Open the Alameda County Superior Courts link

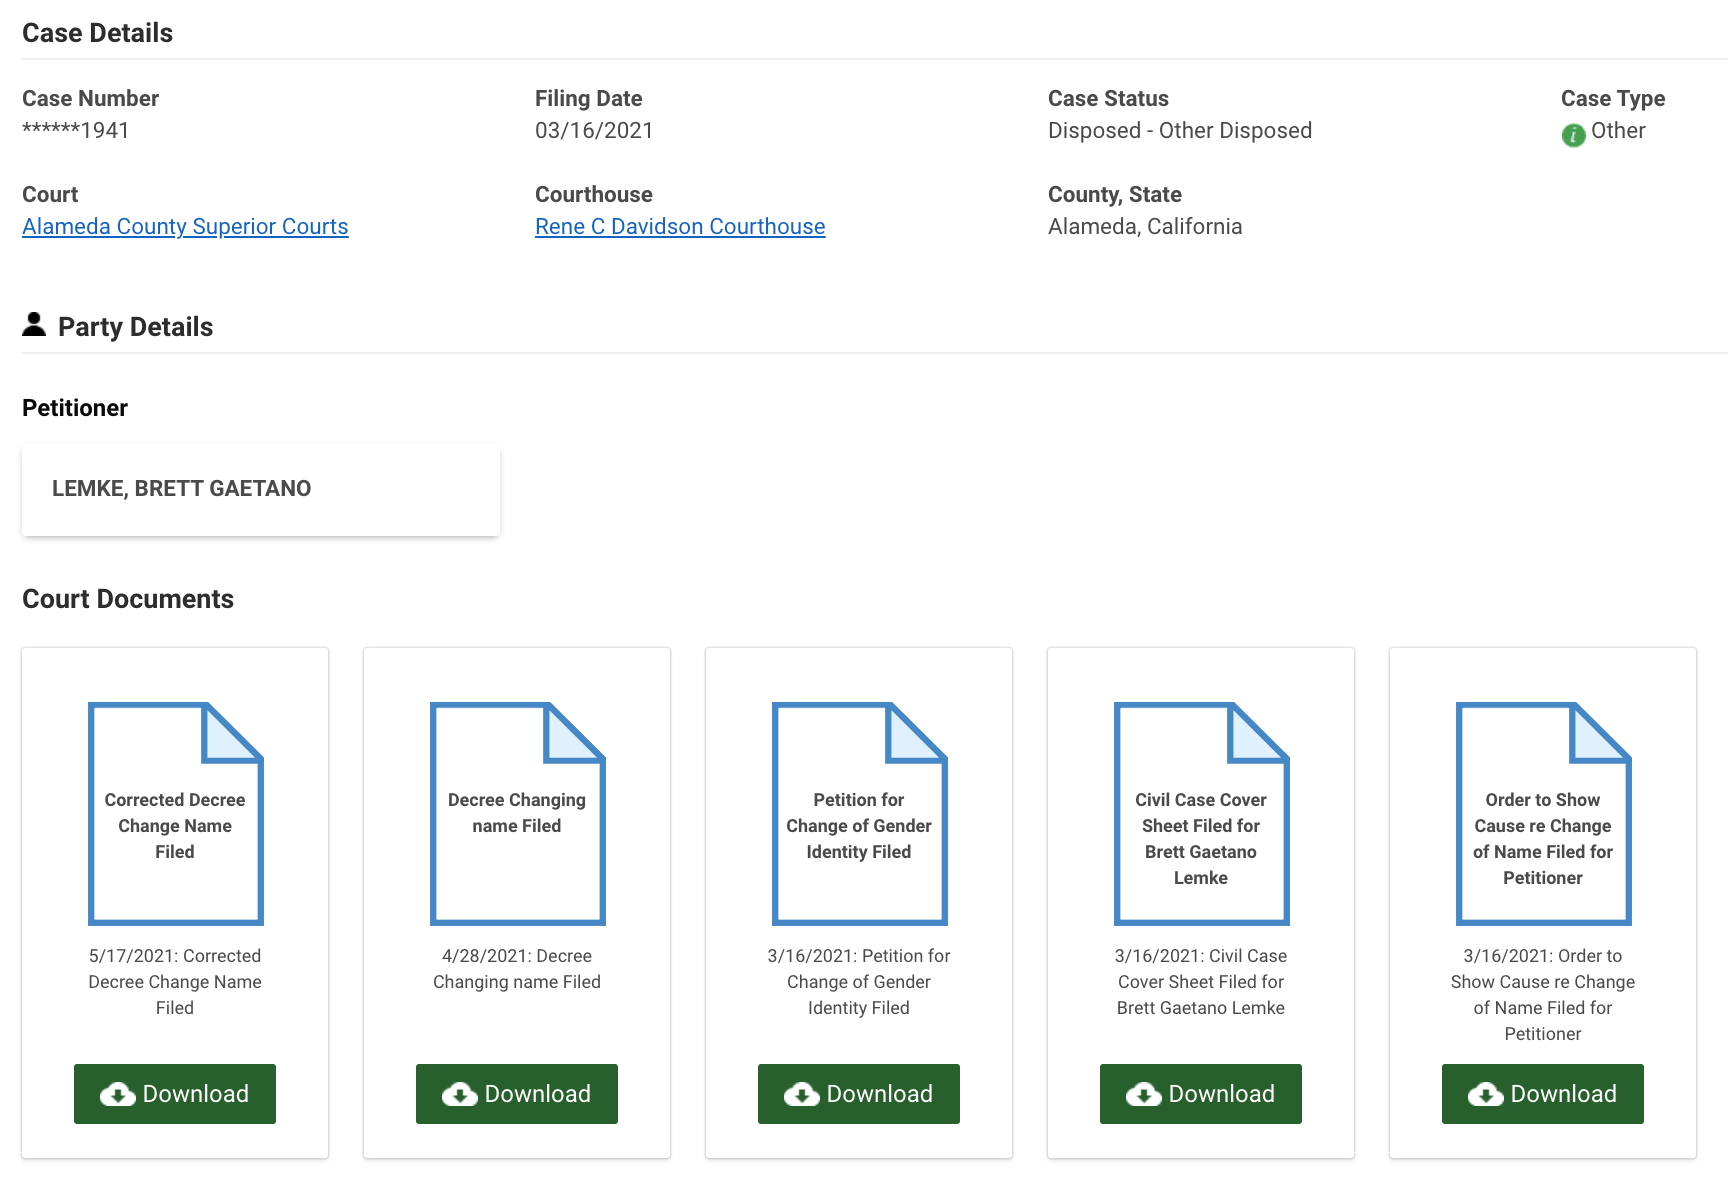click(x=185, y=227)
